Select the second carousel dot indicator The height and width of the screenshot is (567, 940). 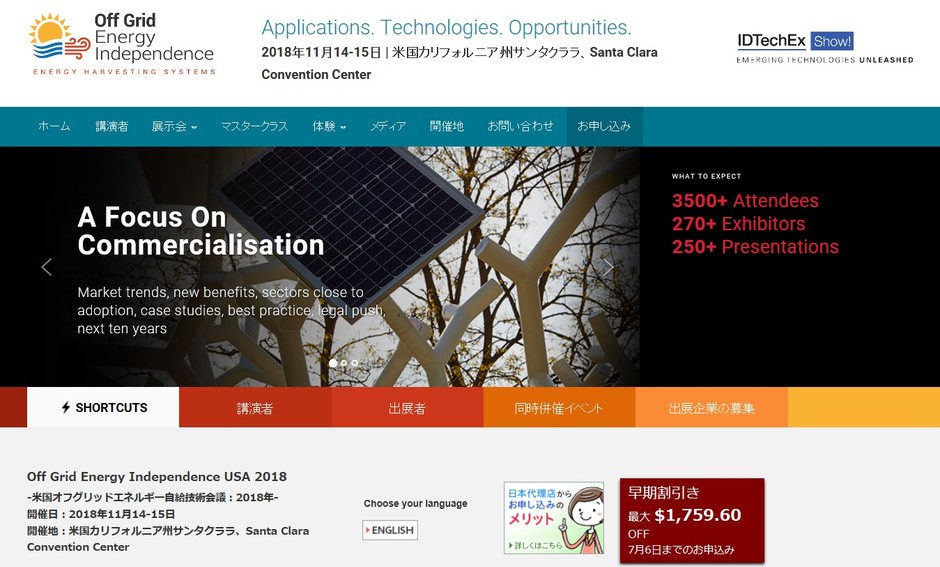344,363
